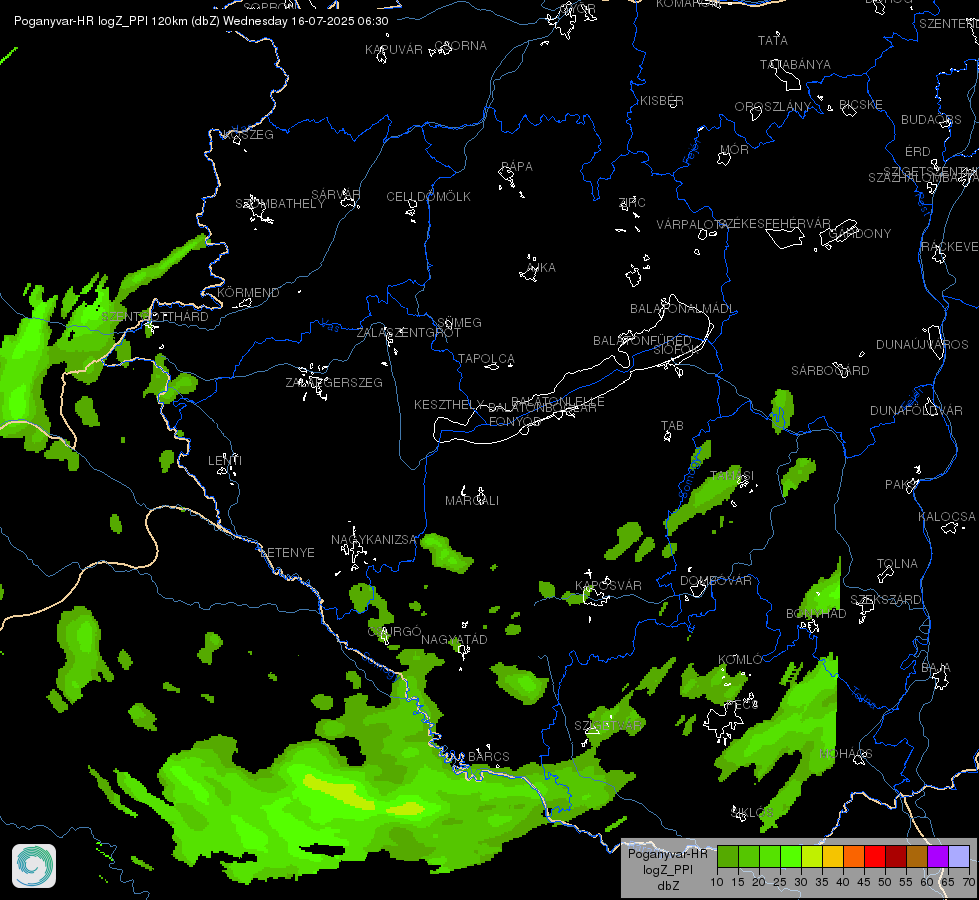This screenshot has height=900, width=979.
Task: Select the KAPUVÁR city label
Action: pos(394,49)
